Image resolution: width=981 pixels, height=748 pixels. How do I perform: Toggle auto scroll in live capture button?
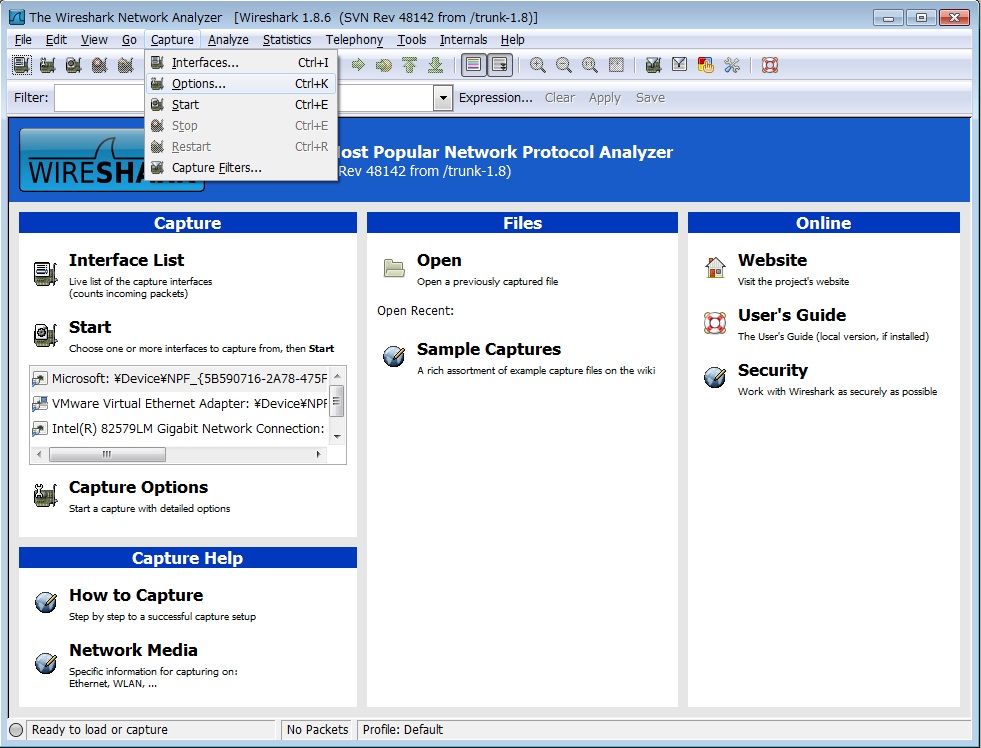pos(500,64)
